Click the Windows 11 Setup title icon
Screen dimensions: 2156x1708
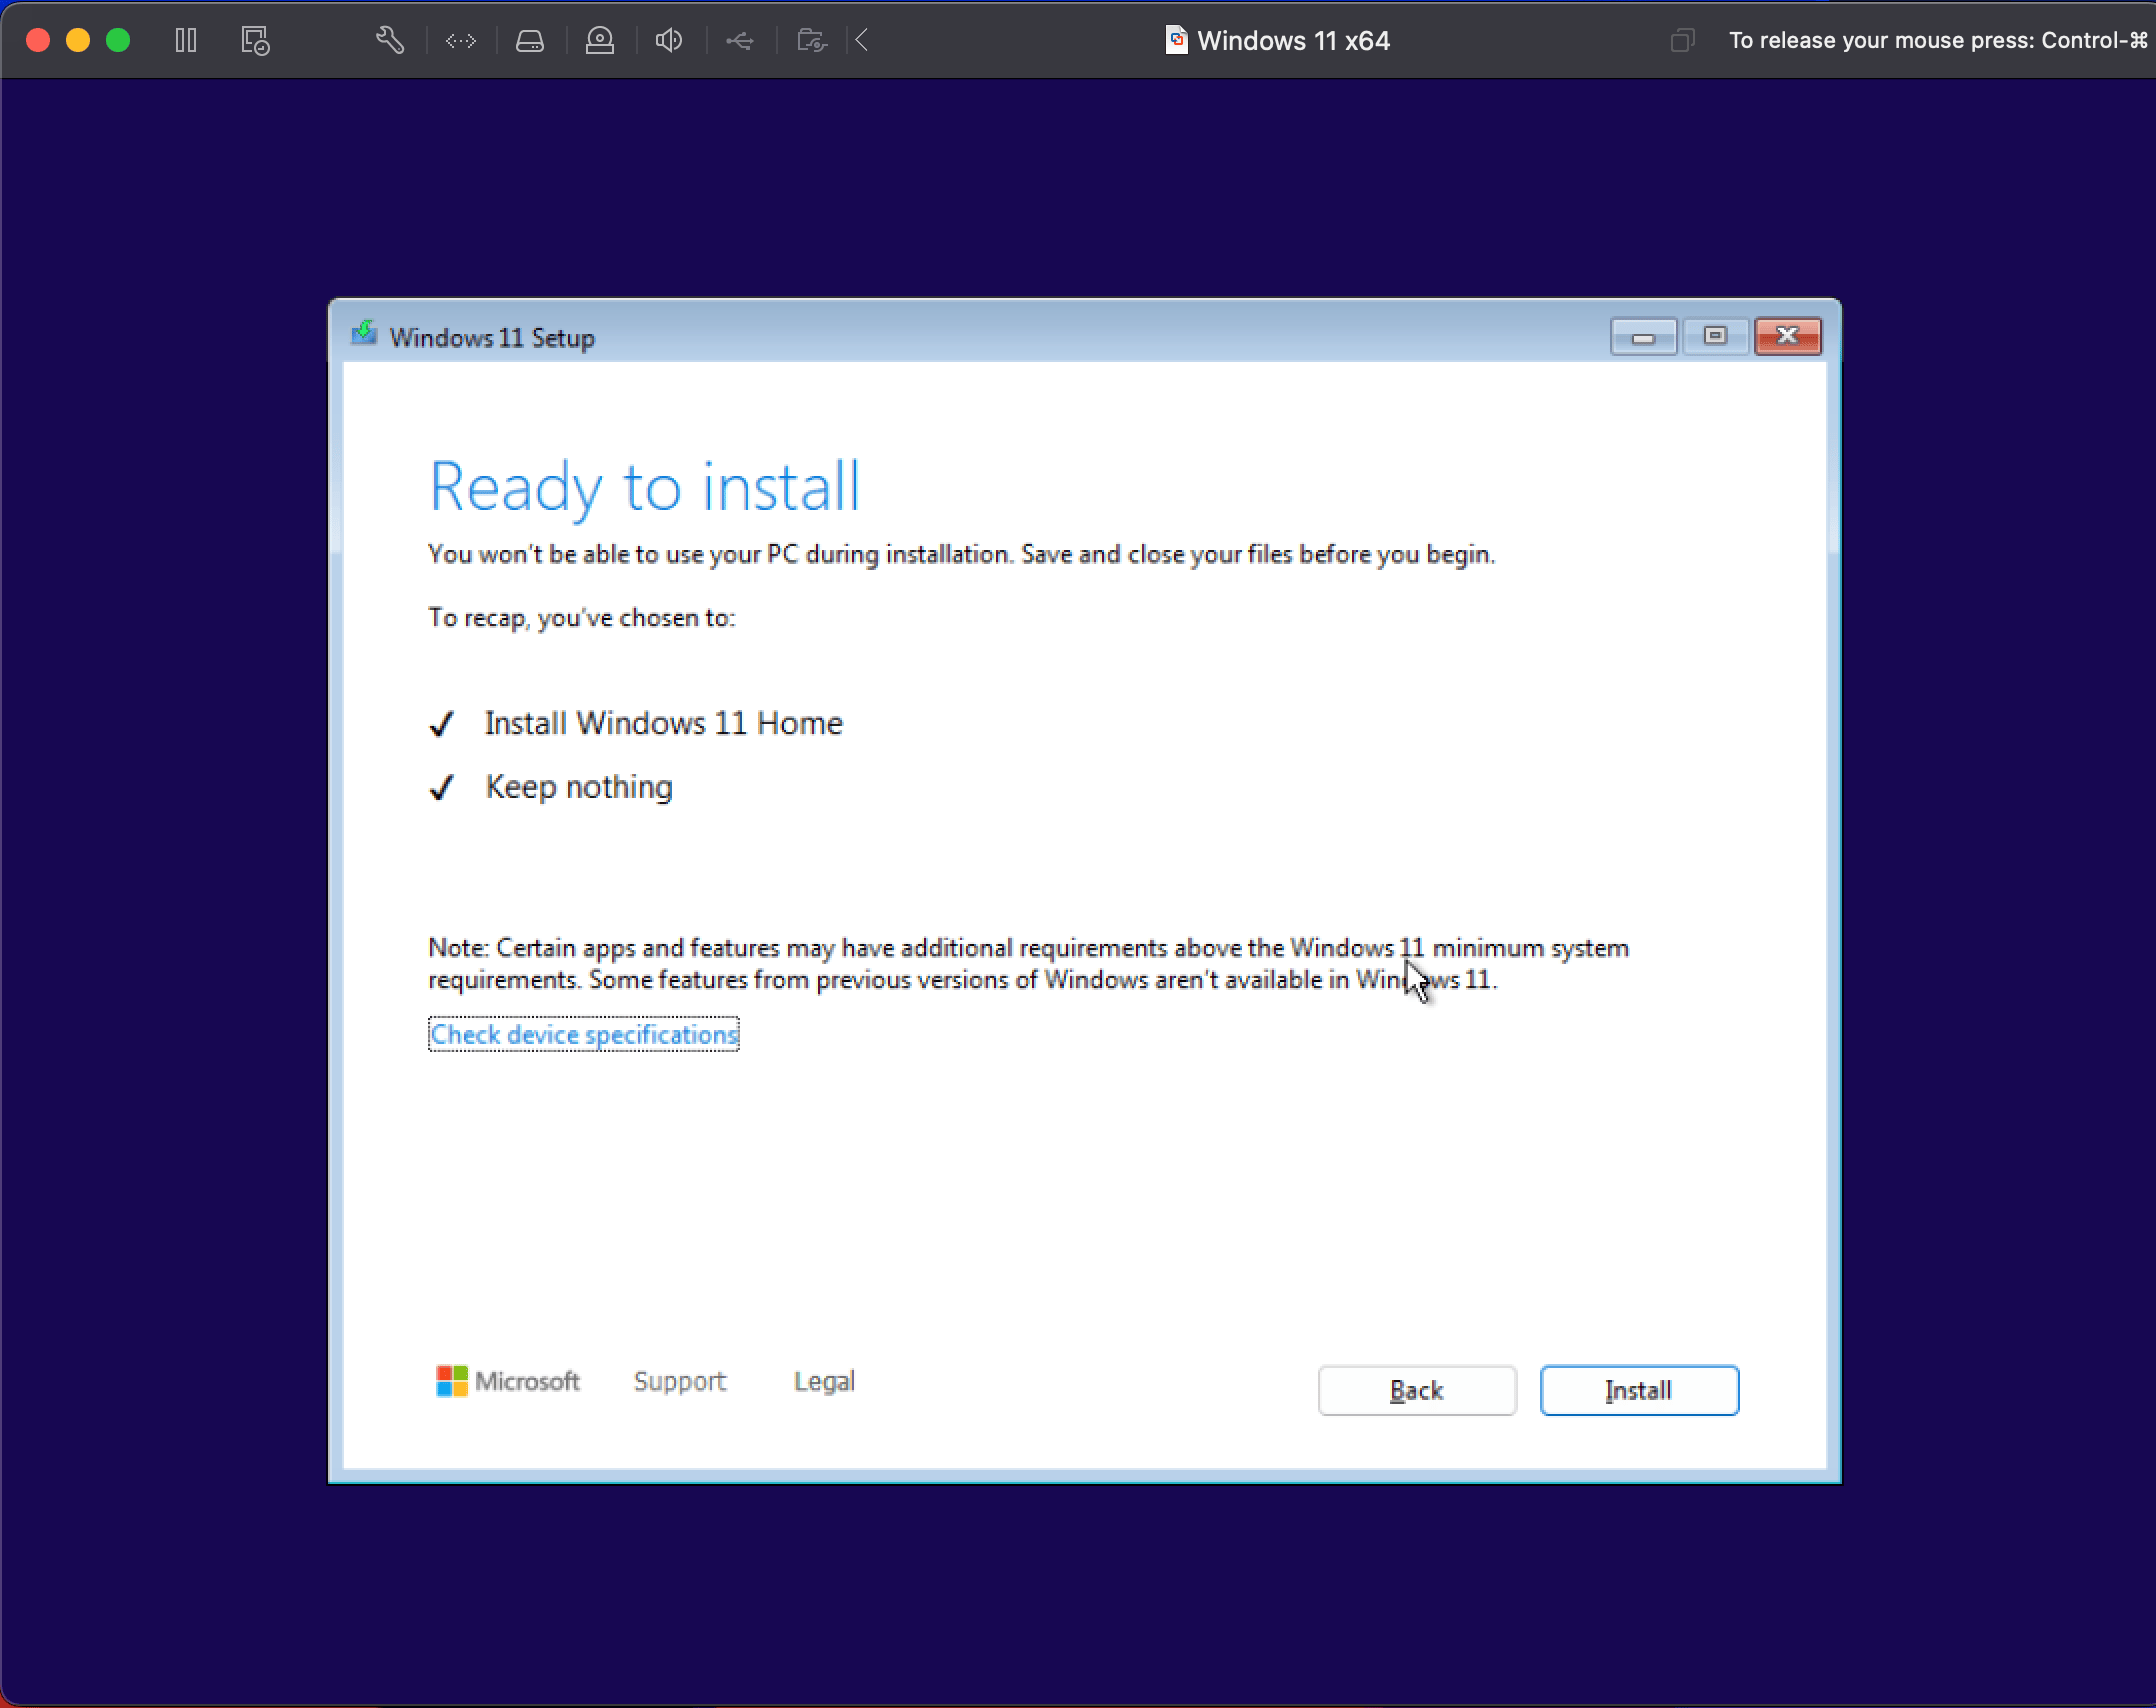363,334
